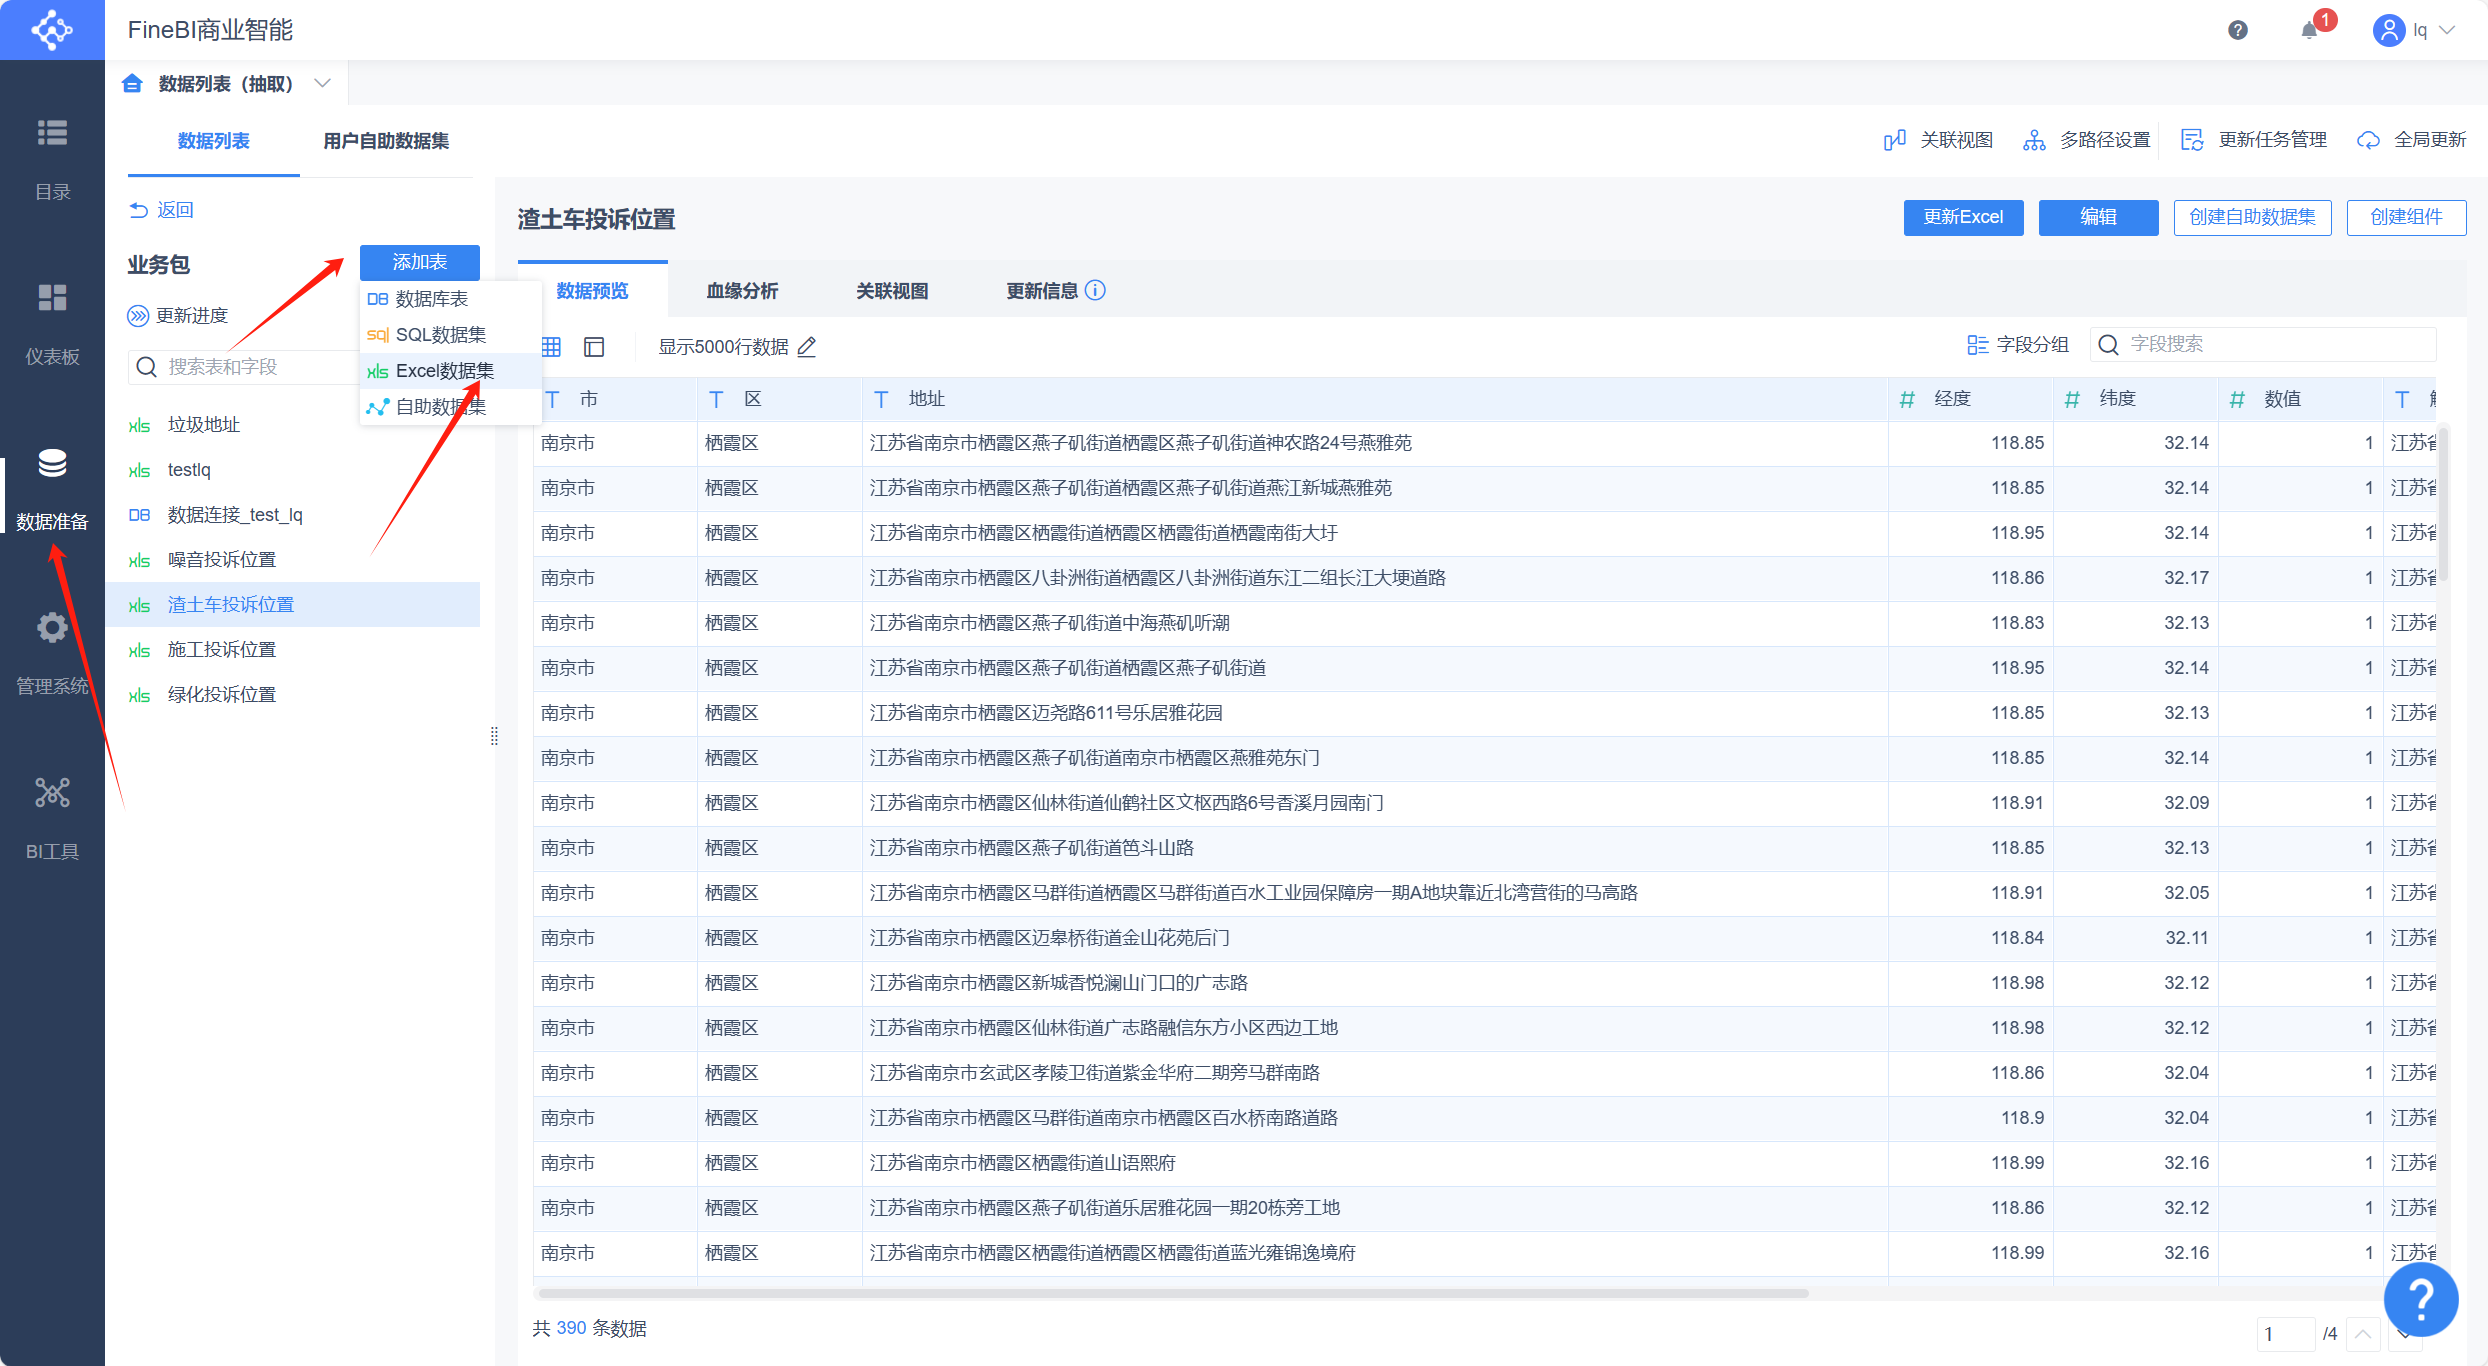Click the 更新信息 info circle icon
2488x1366 pixels.
1095,291
